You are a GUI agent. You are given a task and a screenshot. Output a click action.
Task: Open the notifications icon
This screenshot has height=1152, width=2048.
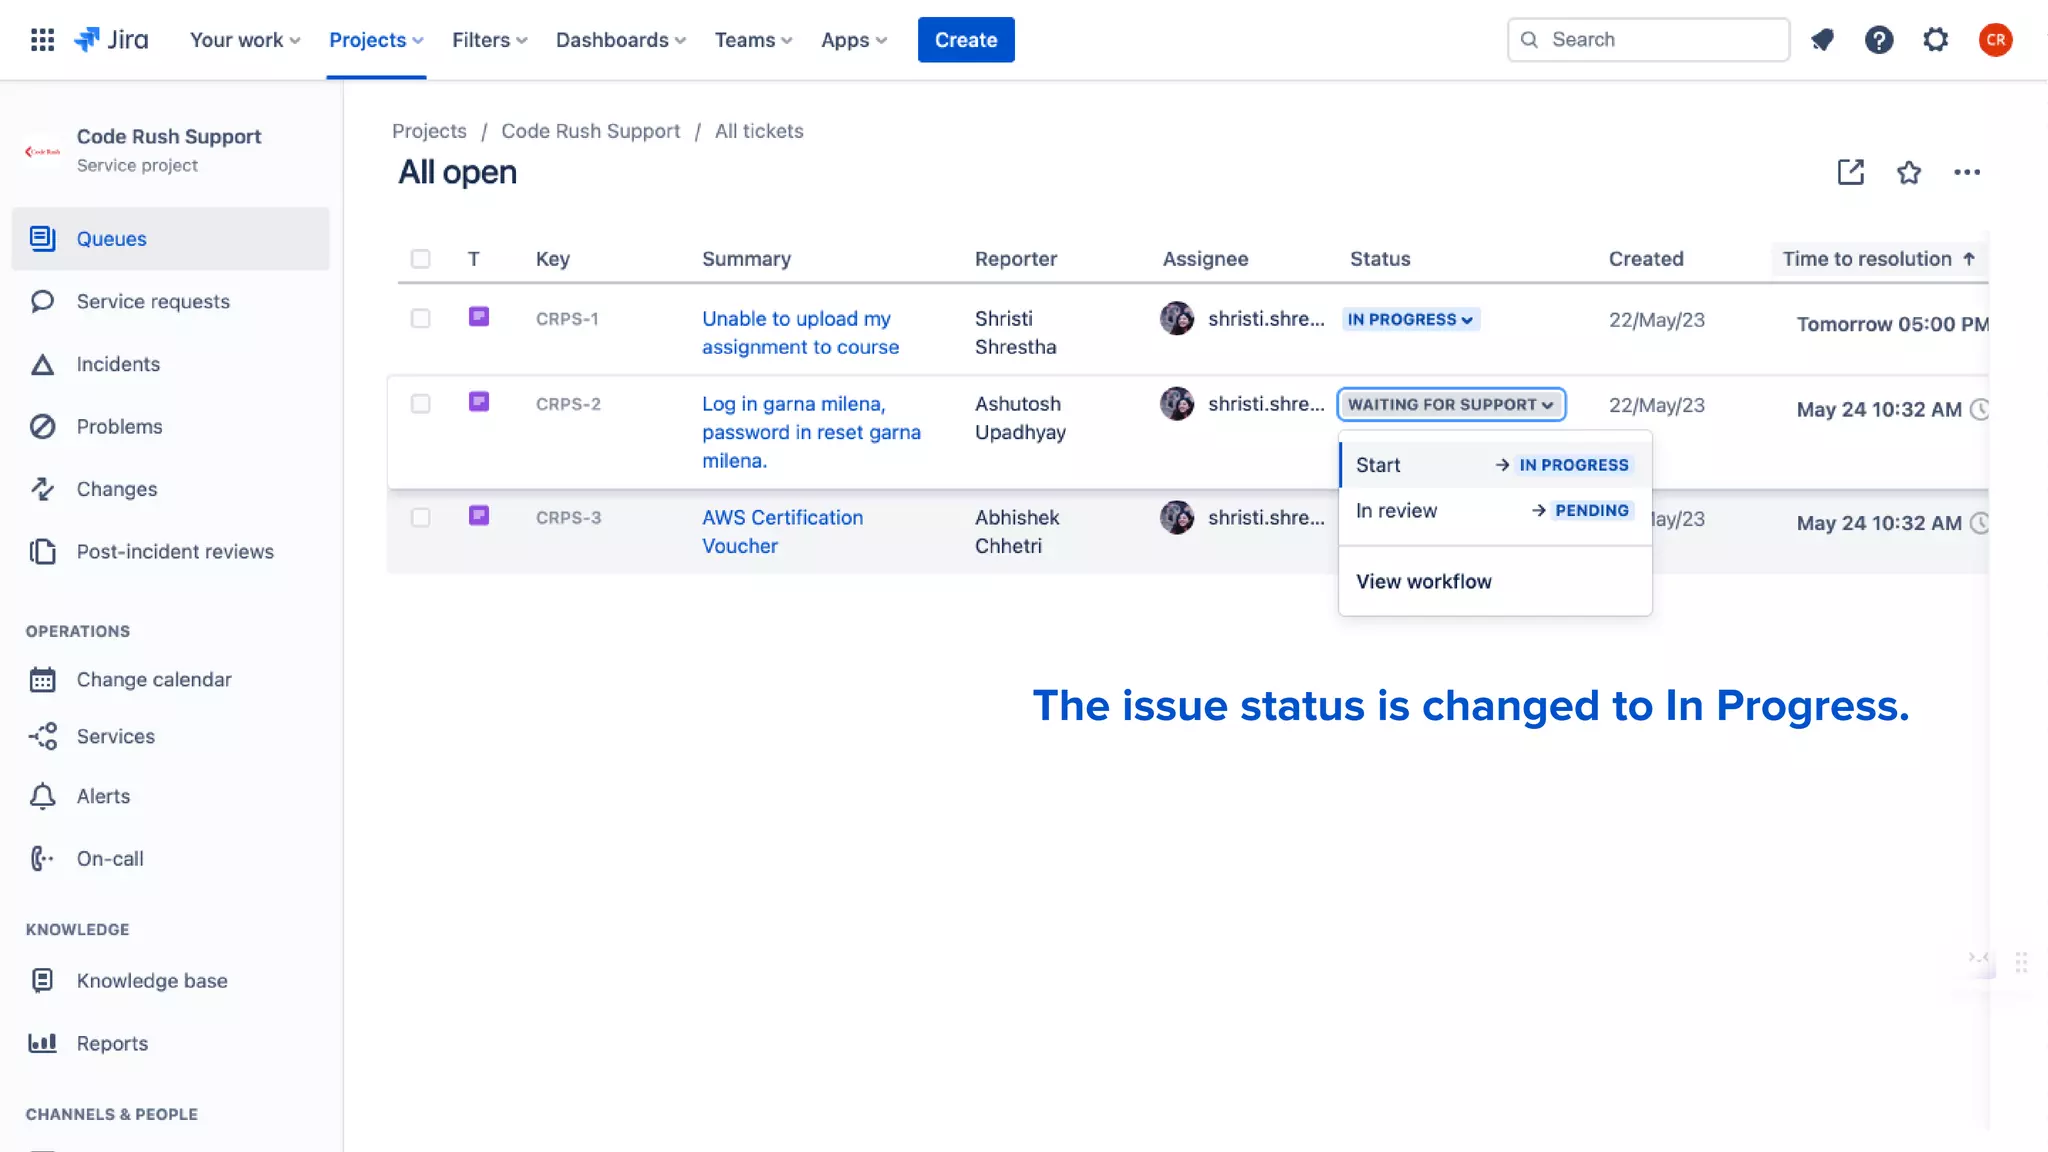point(1822,40)
